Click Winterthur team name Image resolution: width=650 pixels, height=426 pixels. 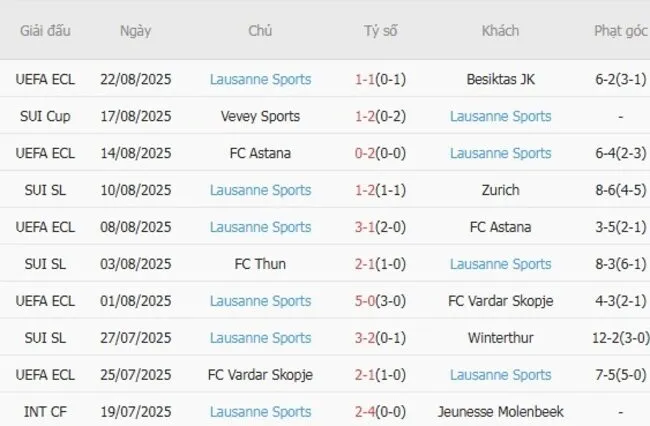click(500, 338)
